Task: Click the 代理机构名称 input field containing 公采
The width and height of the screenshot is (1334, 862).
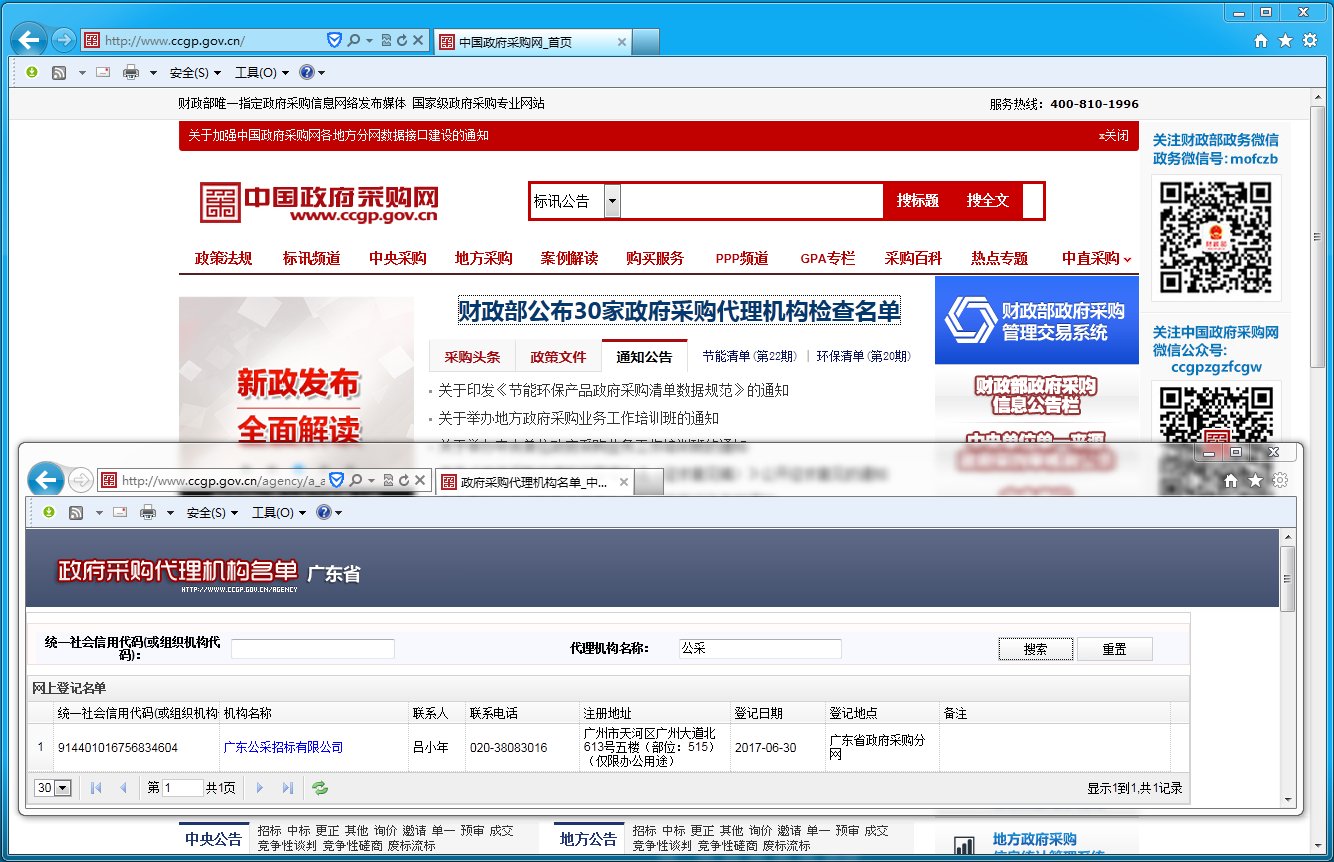Action: [760, 649]
